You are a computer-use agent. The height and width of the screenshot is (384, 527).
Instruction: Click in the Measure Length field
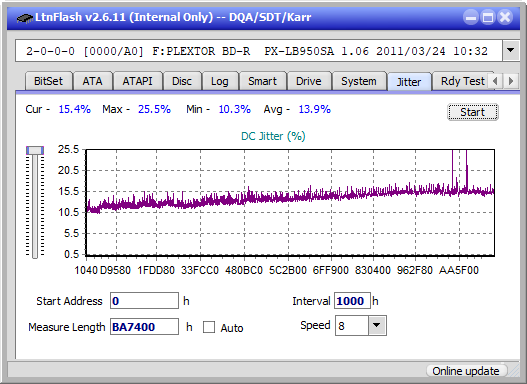[x=145, y=327]
